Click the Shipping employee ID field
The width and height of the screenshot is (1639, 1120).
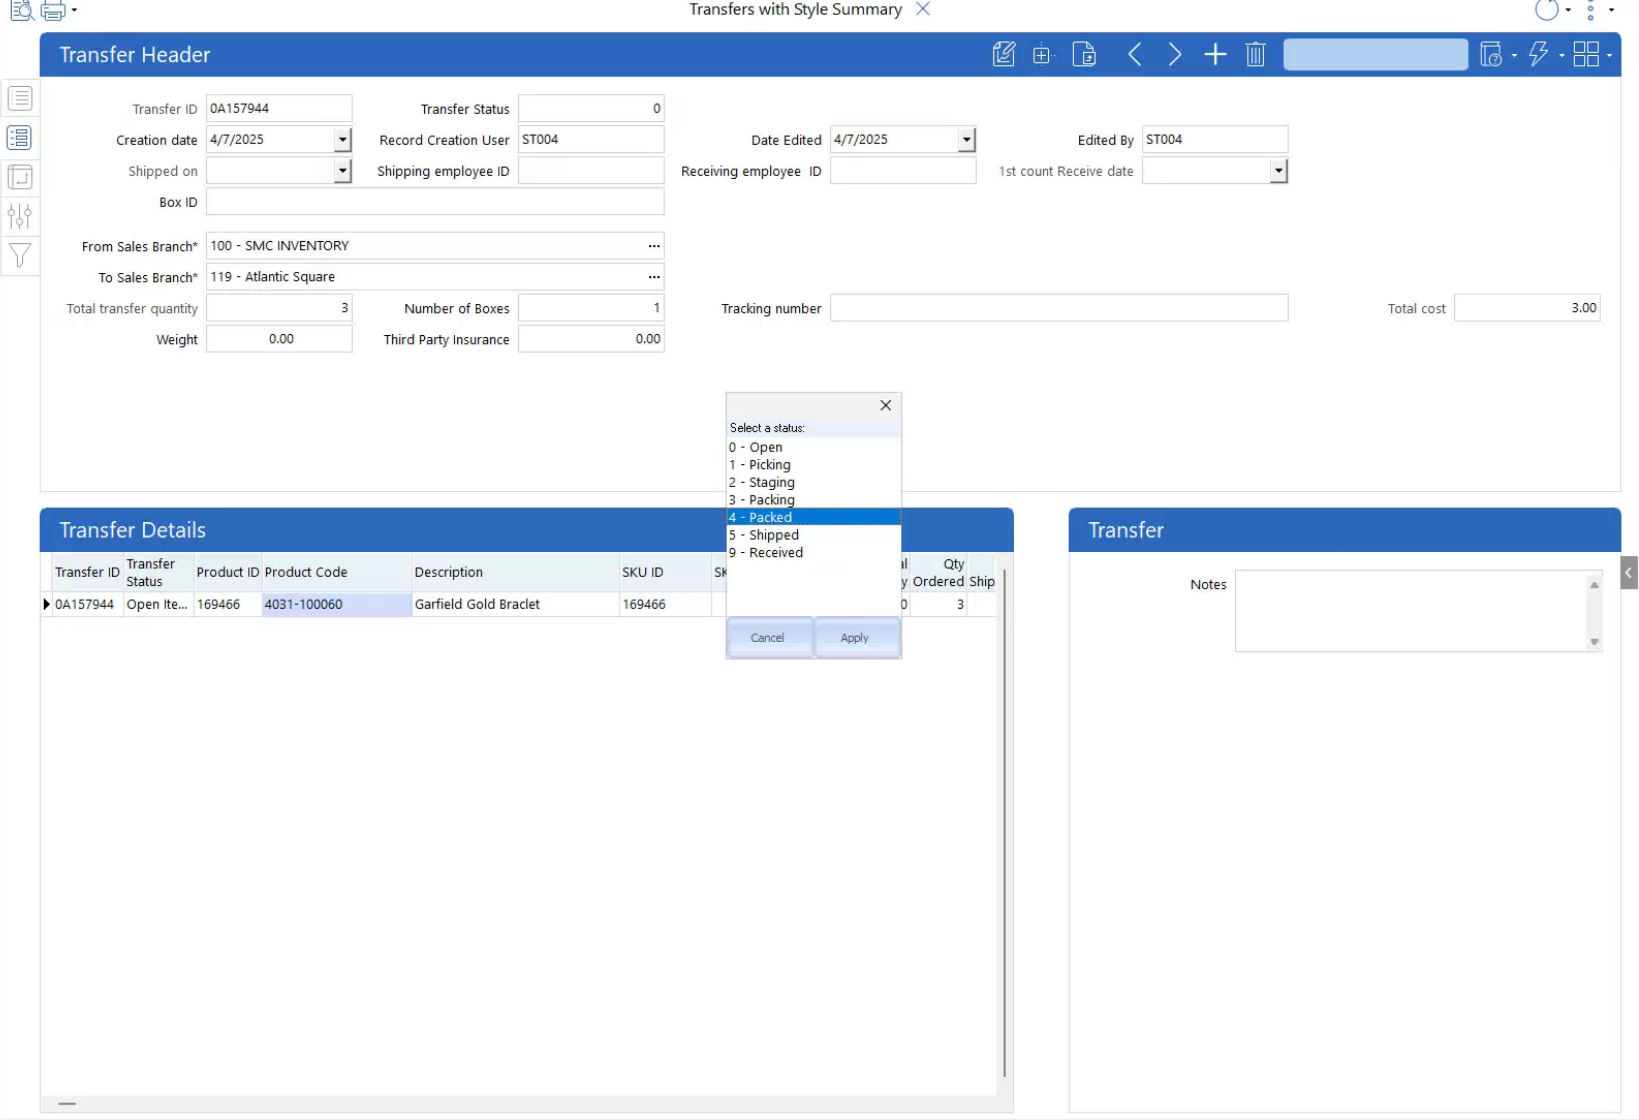tap(591, 171)
